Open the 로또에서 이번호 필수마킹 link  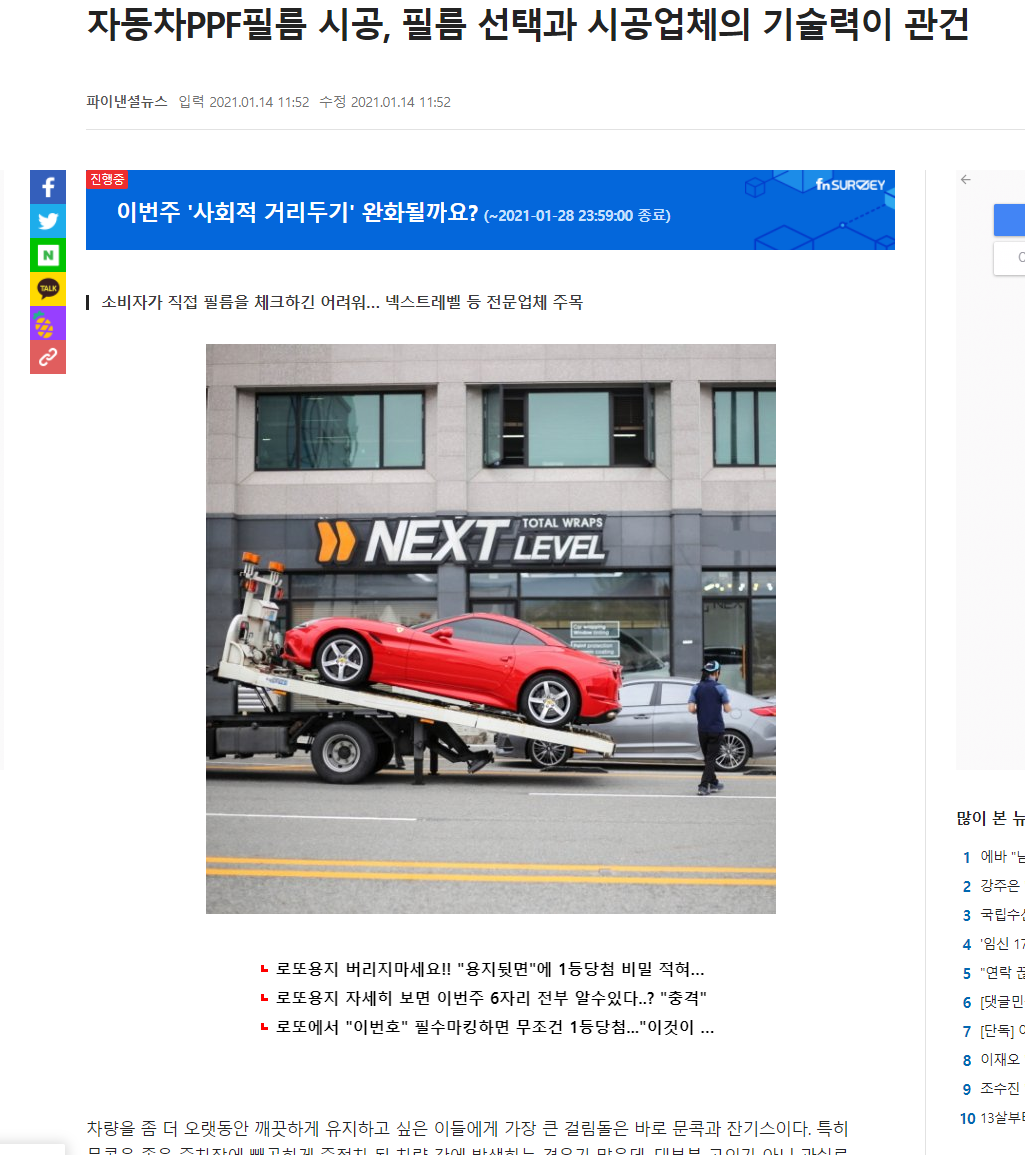(x=495, y=1027)
